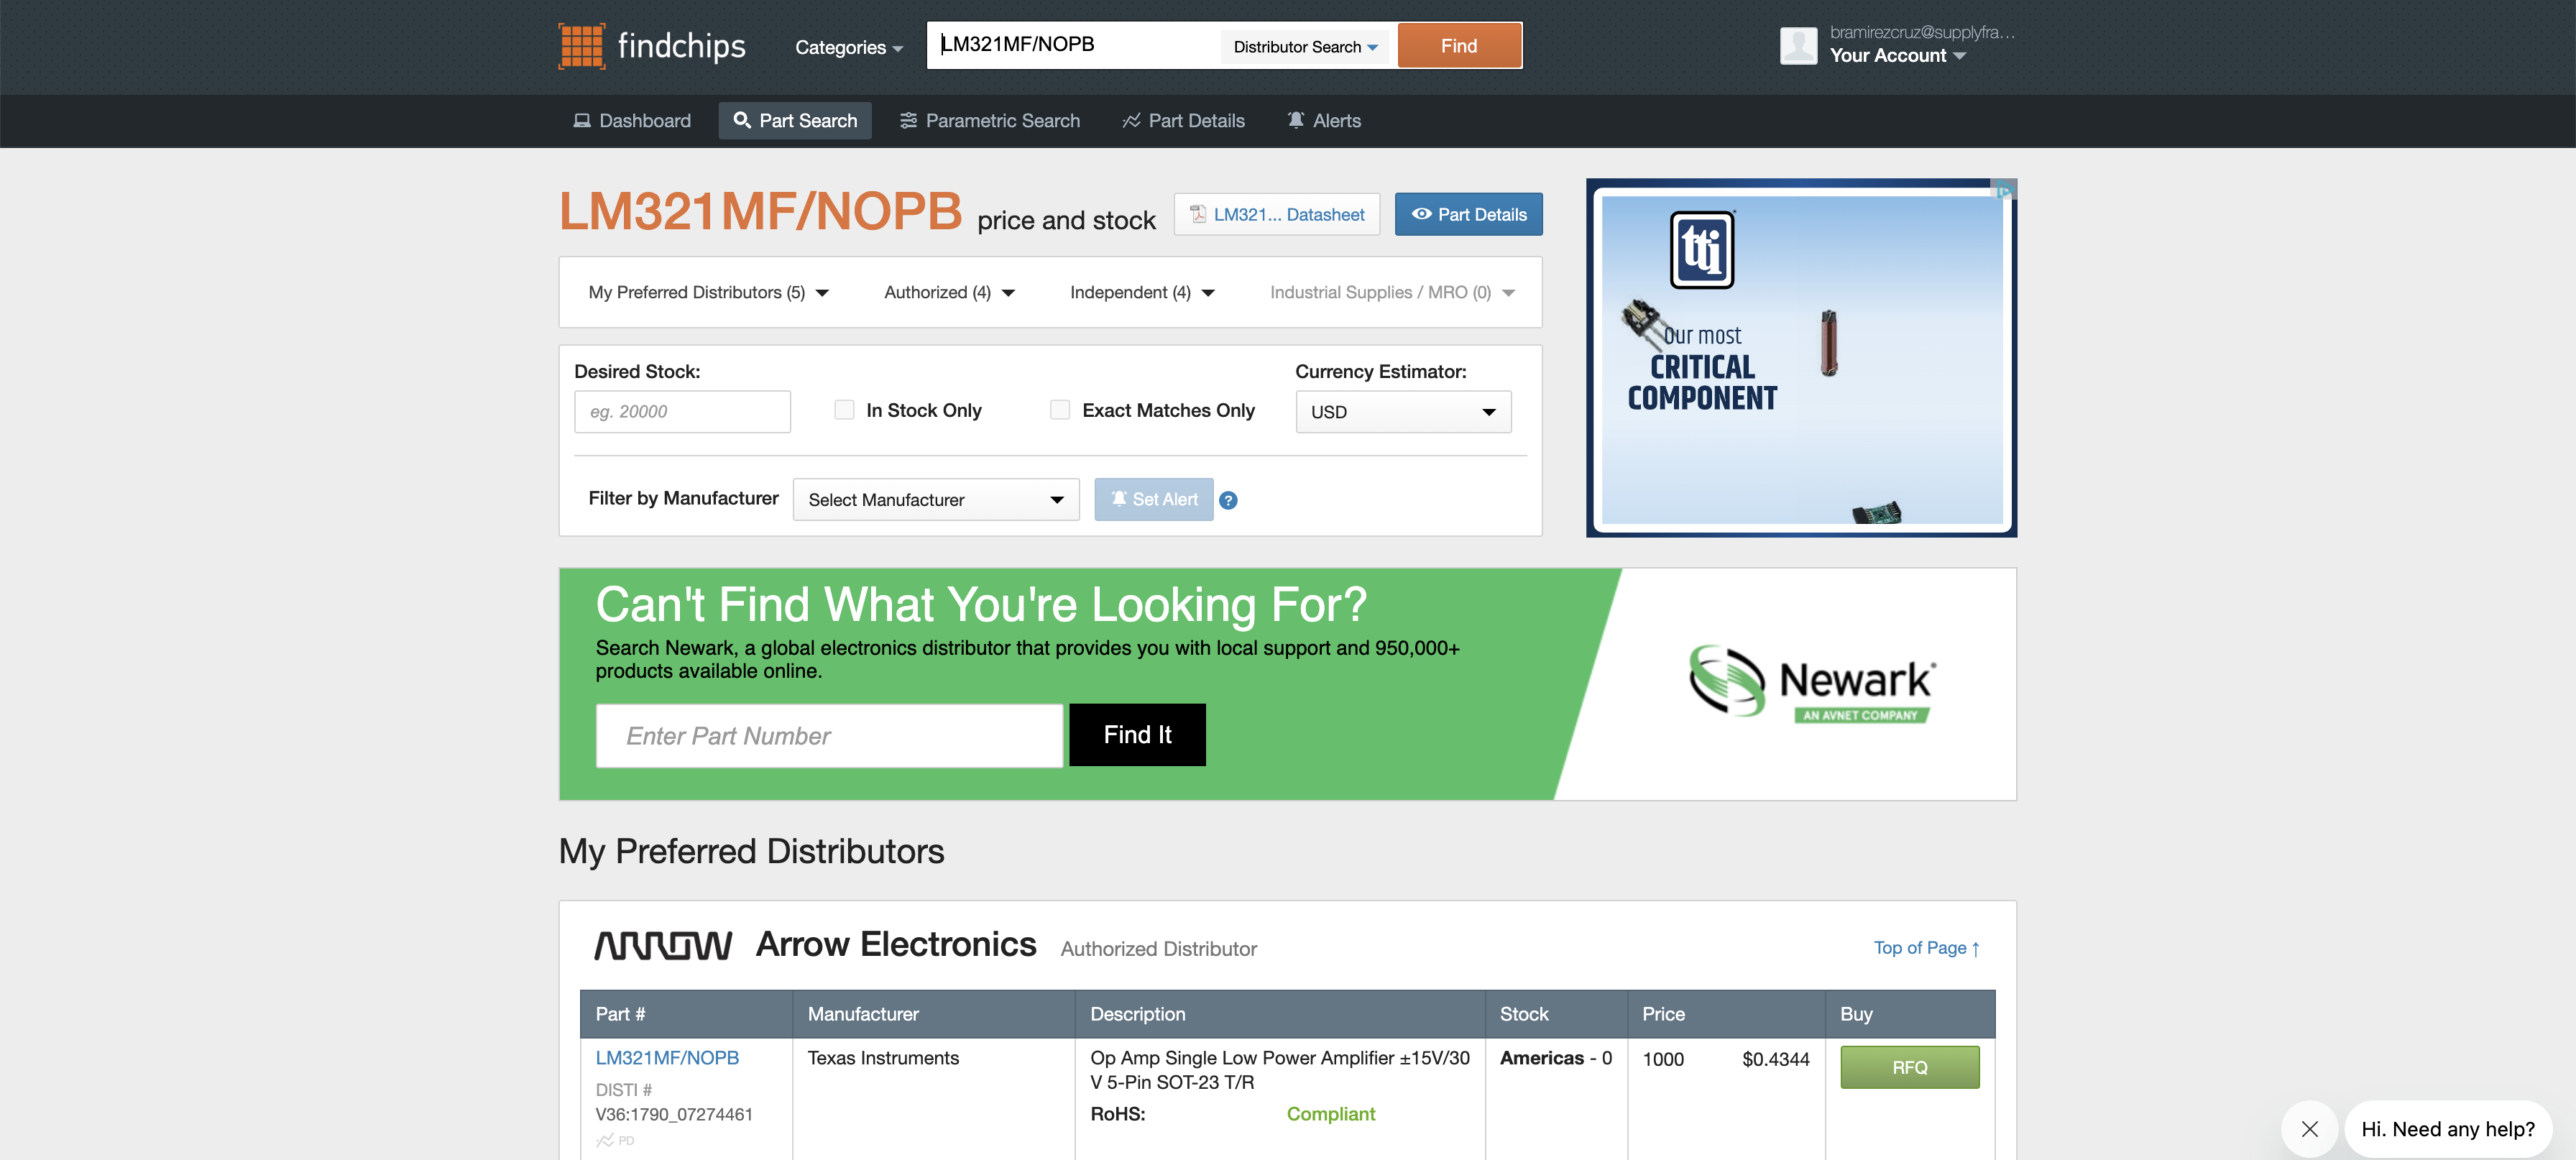The height and width of the screenshot is (1160, 2576).
Task: Click the green RFQ button
Action: coord(1909,1068)
